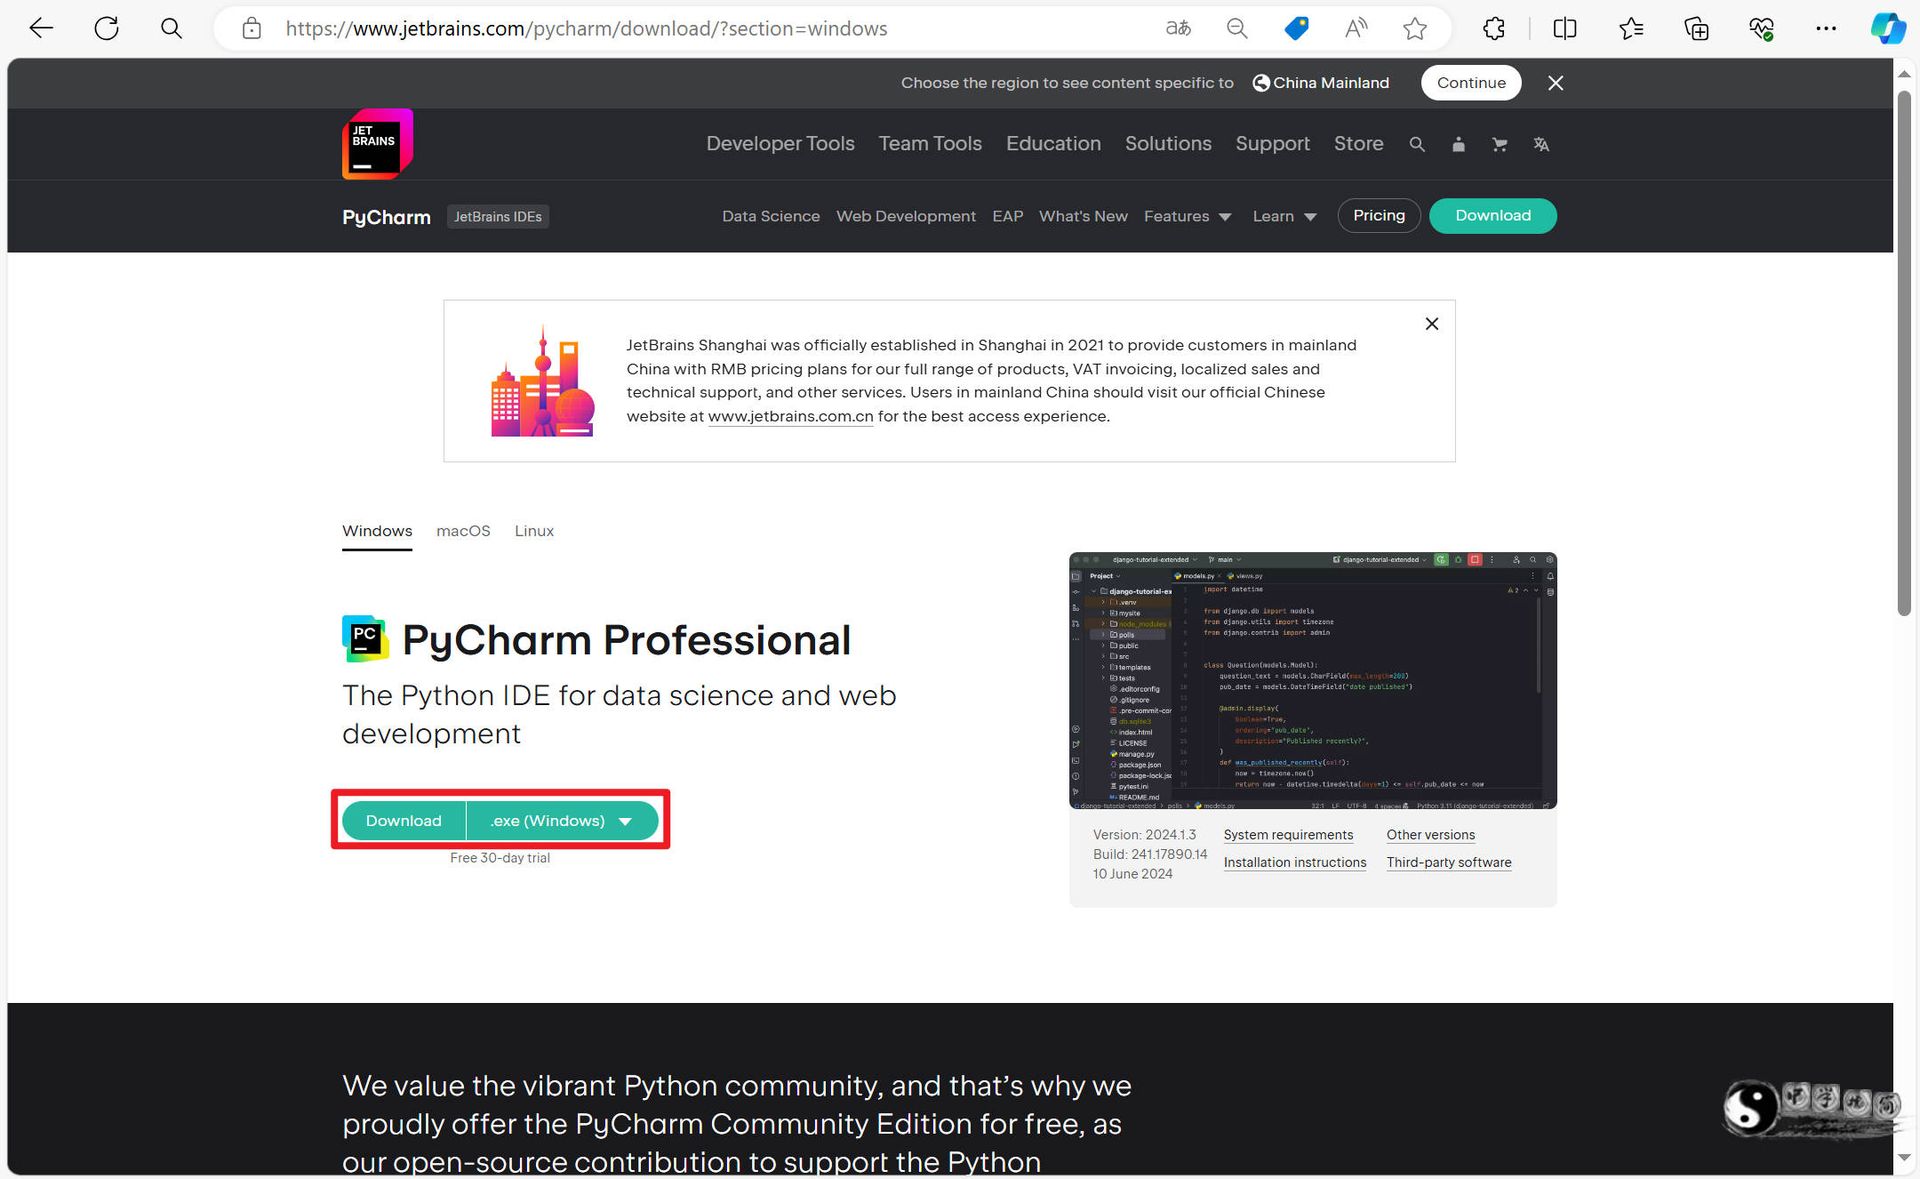This screenshot has height=1179, width=1920.
Task: Click the Continue region button
Action: 1470,83
